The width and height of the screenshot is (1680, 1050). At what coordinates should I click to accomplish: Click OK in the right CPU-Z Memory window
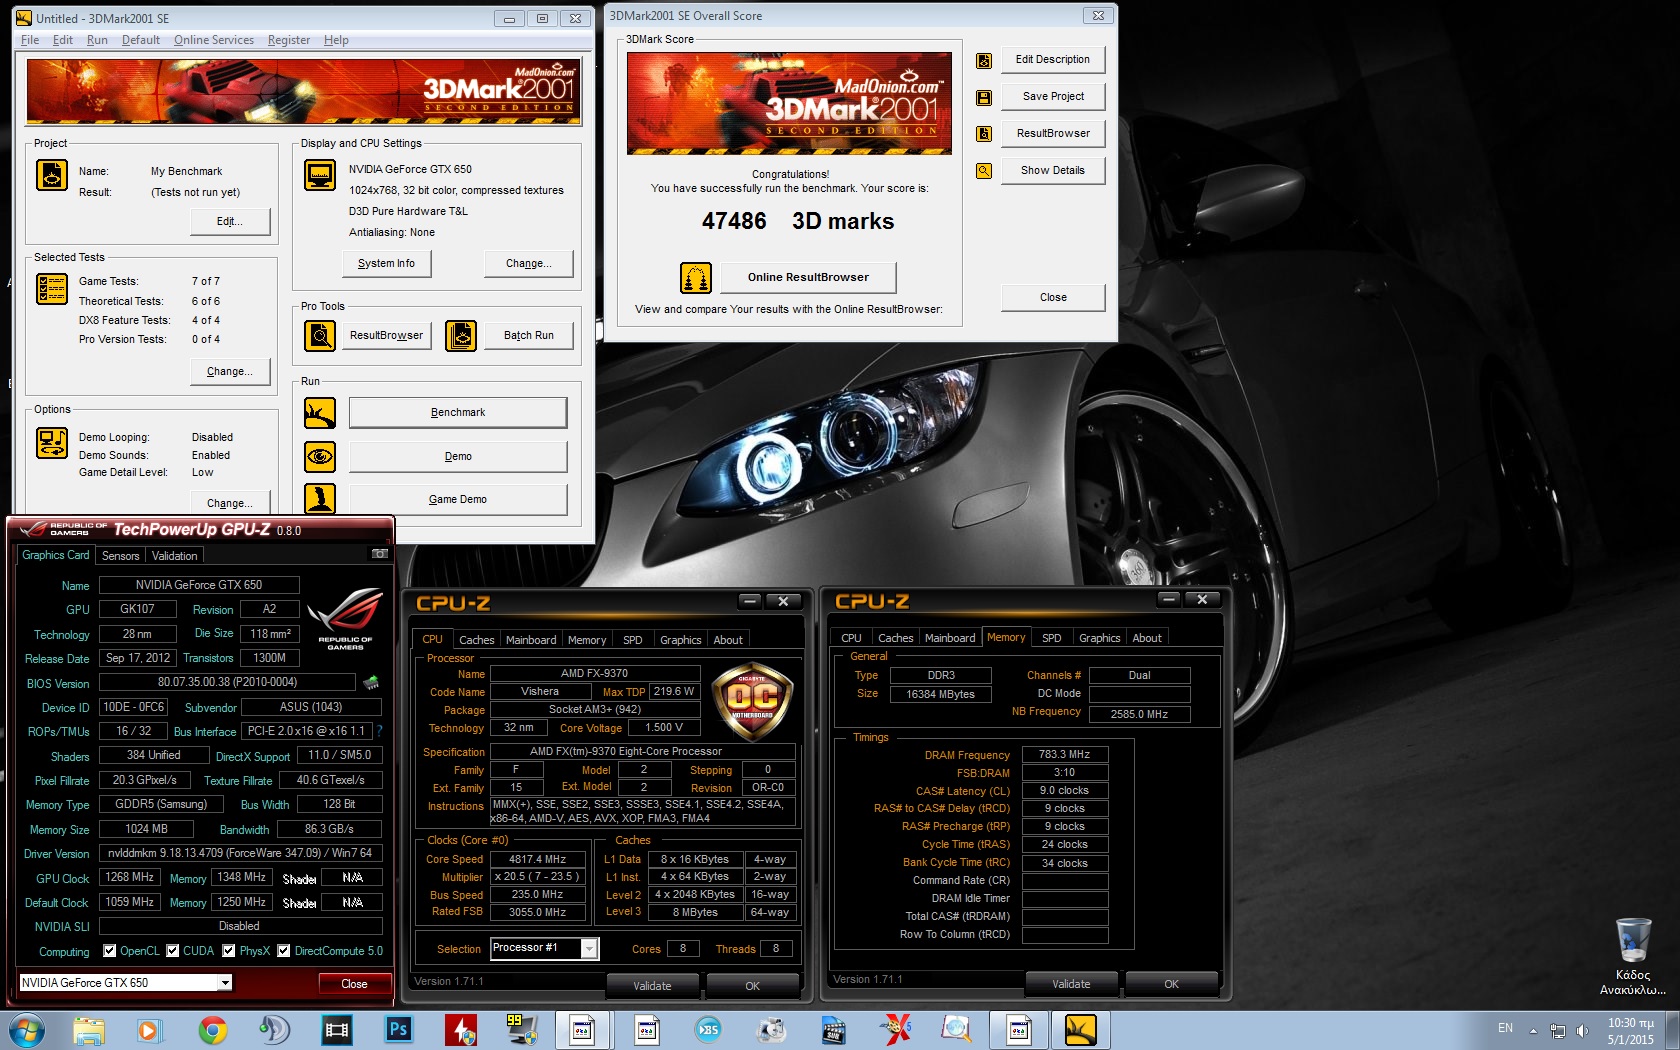(x=1171, y=985)
